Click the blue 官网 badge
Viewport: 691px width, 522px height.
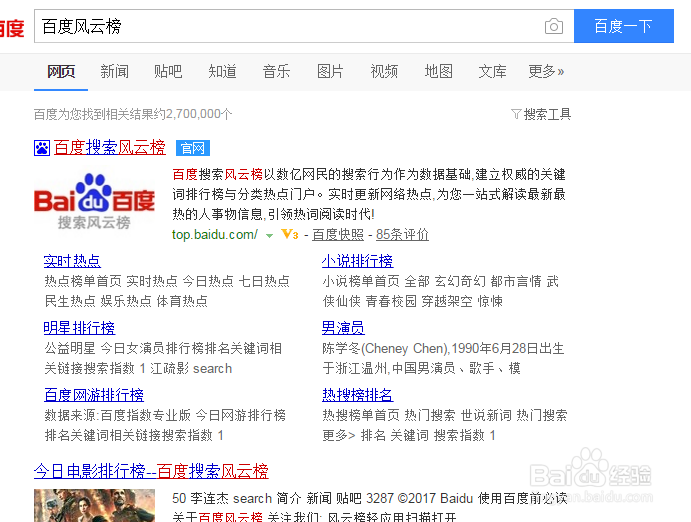tap(193, 148)
